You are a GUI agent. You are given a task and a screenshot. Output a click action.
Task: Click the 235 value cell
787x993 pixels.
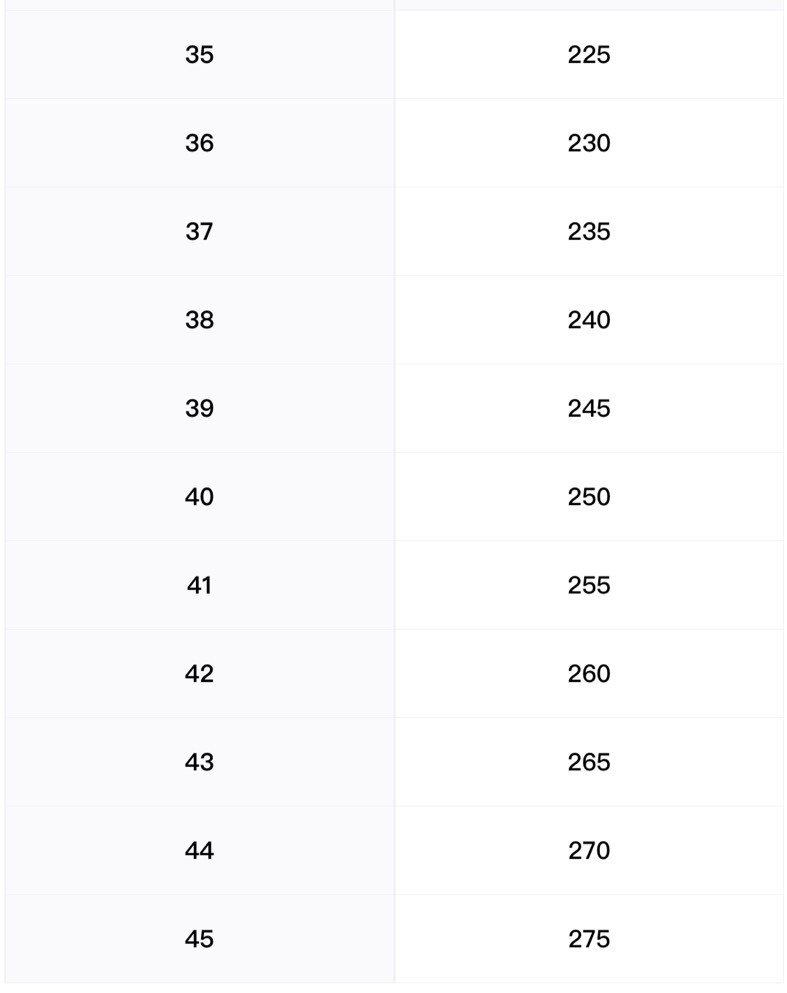pos(588,231)
